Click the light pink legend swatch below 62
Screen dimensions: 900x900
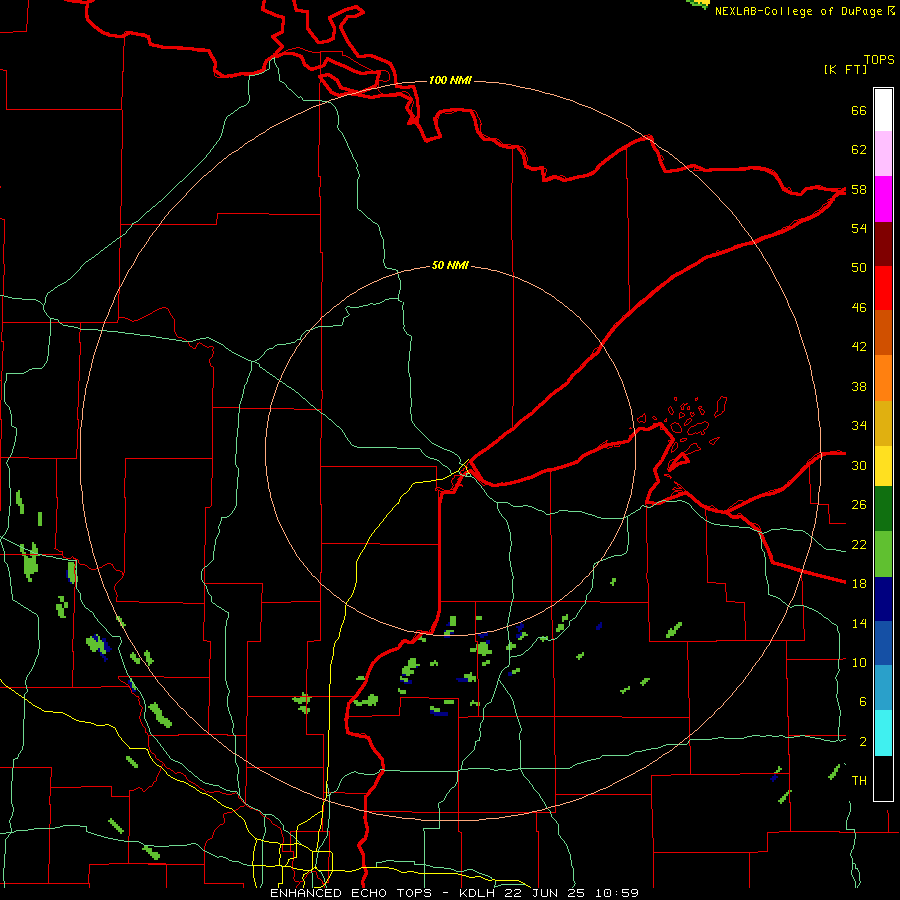(883, 153)
